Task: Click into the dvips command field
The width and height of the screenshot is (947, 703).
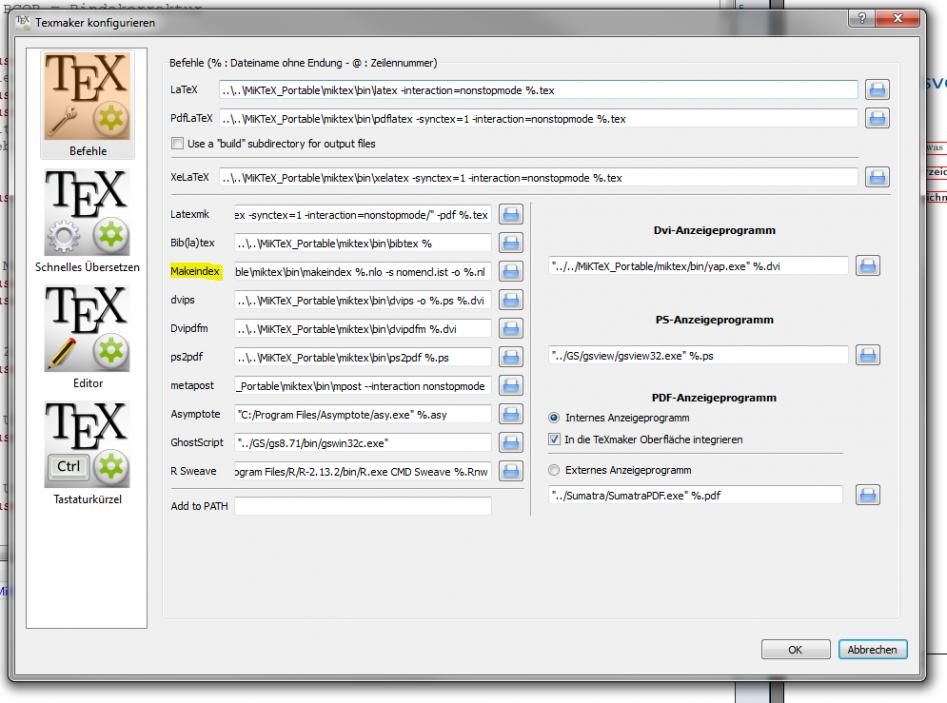Action: coord(362,300)
